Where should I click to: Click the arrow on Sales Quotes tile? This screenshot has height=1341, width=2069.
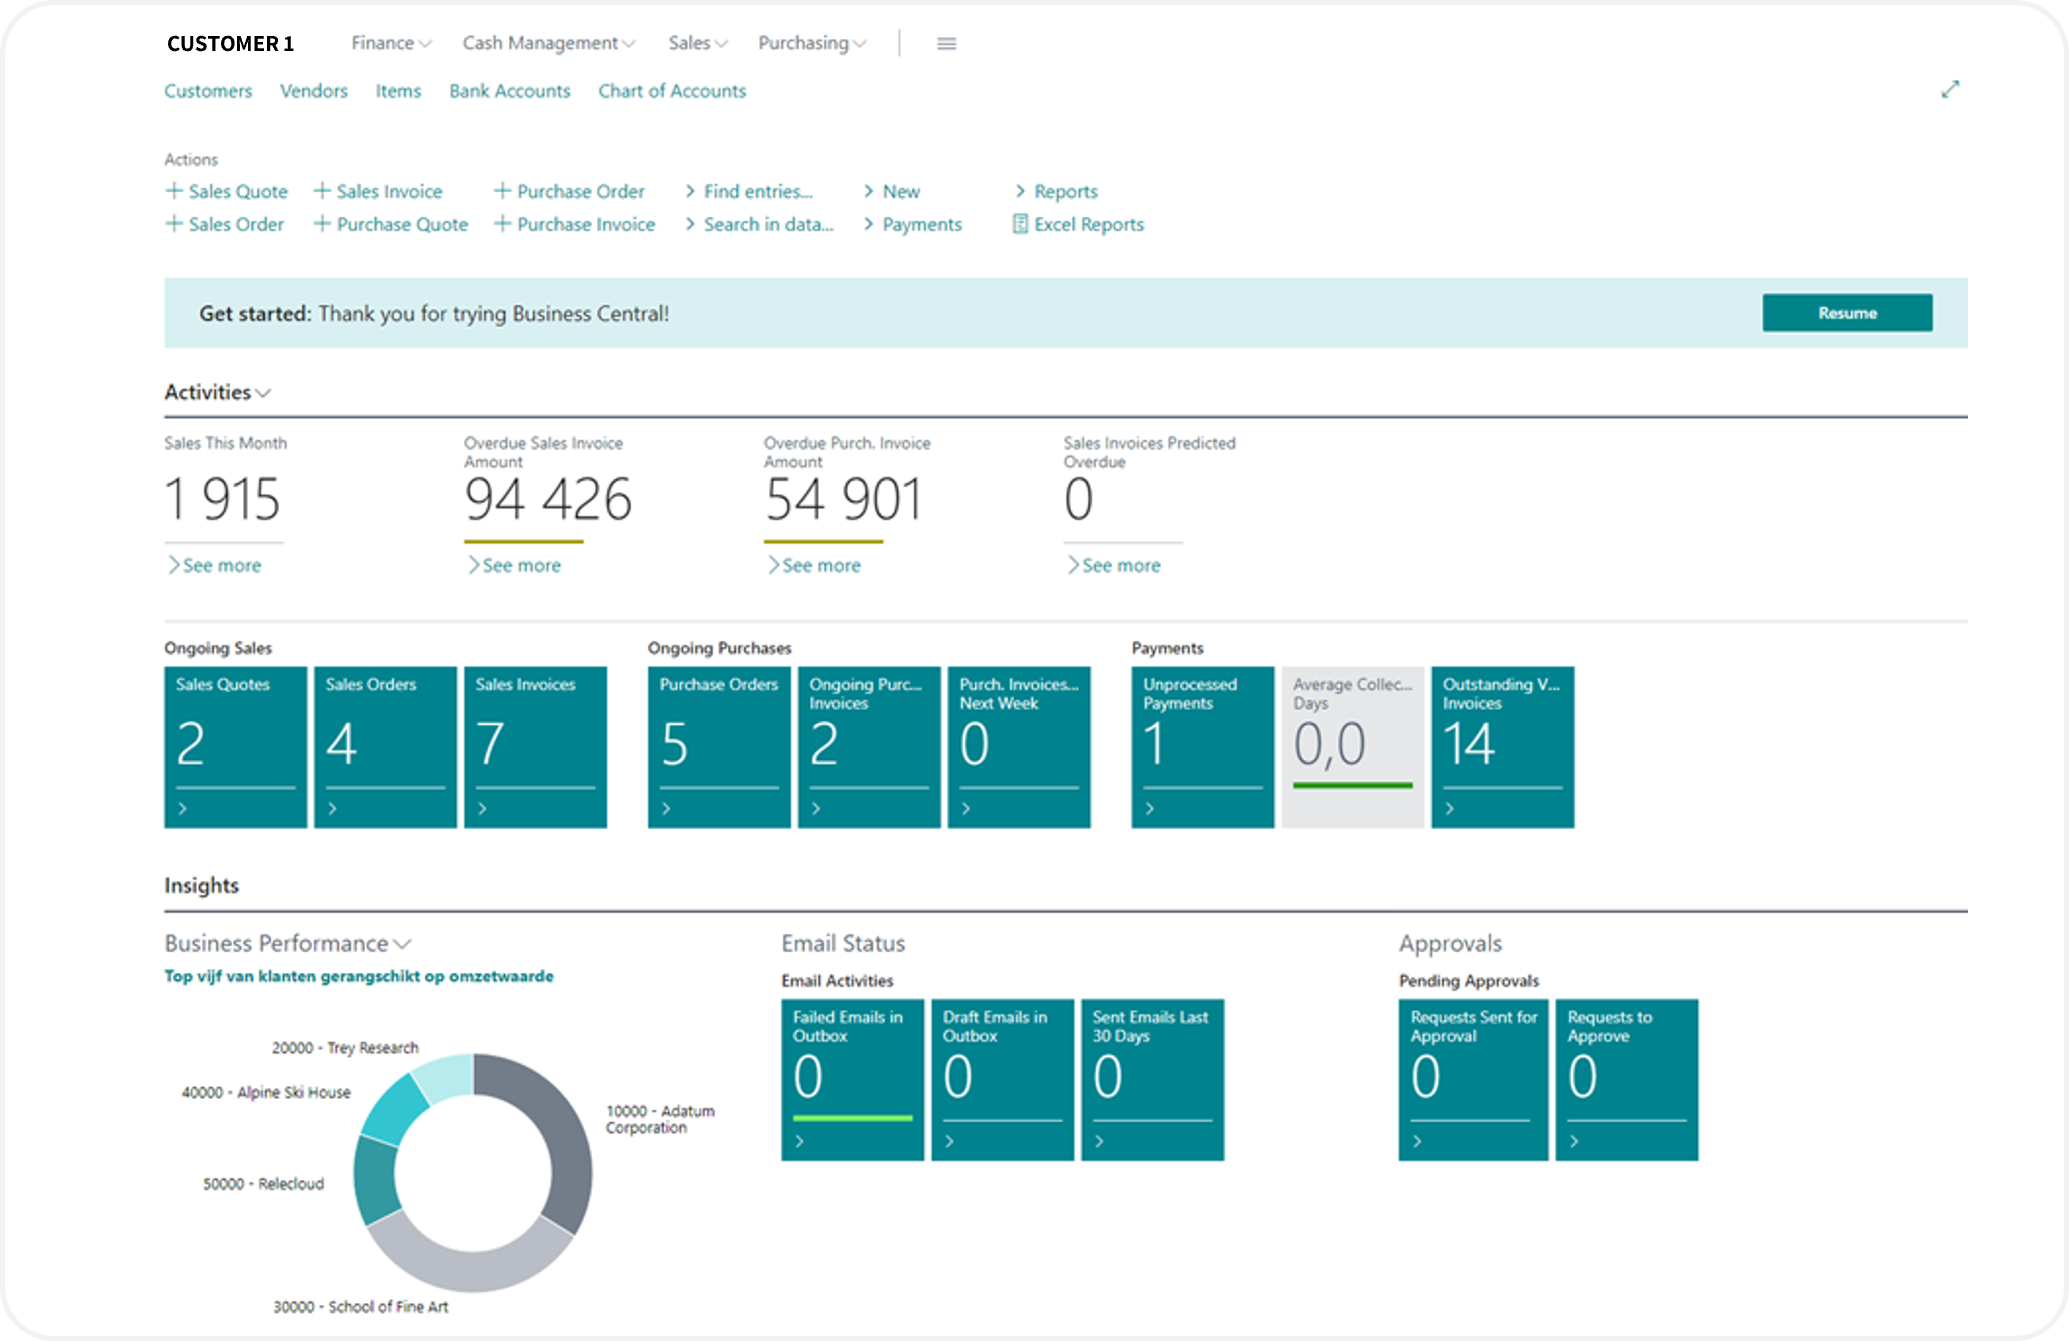click(x=182, y=808)
